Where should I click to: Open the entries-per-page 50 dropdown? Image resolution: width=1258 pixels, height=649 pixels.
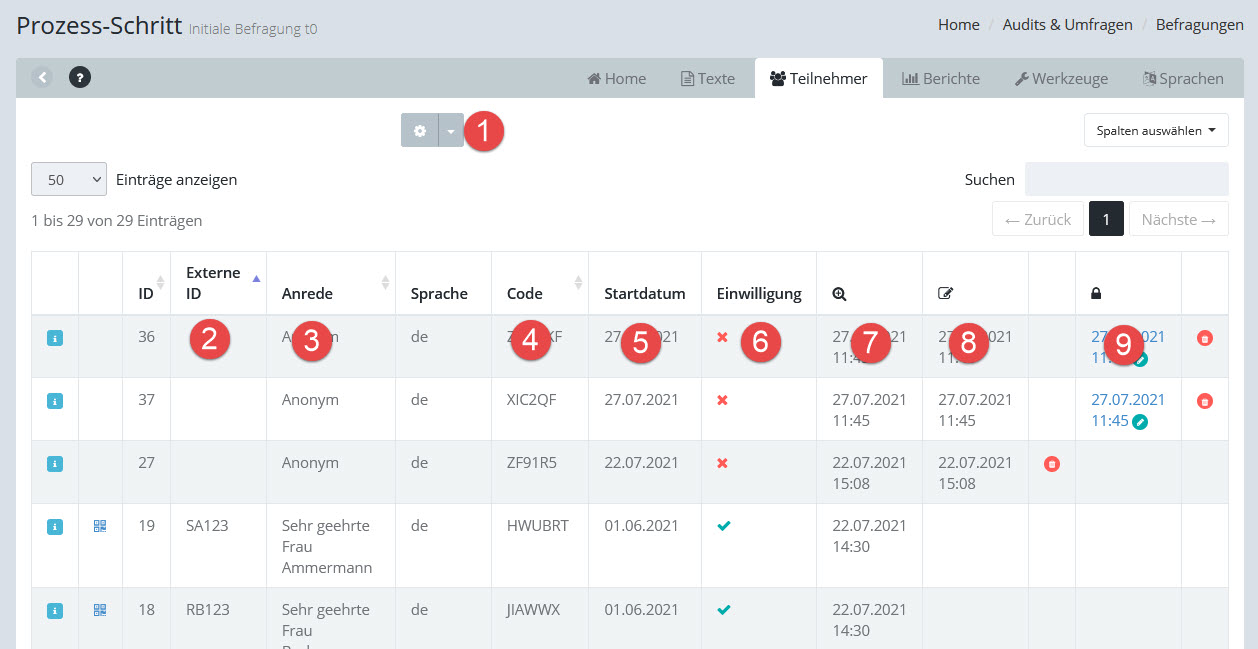69,180
